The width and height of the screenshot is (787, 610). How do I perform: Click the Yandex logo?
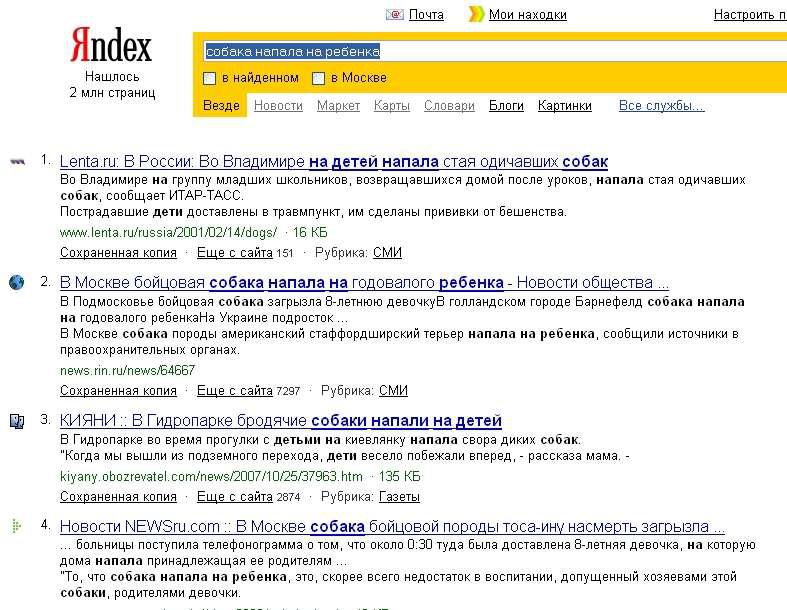tap(111, 47)
